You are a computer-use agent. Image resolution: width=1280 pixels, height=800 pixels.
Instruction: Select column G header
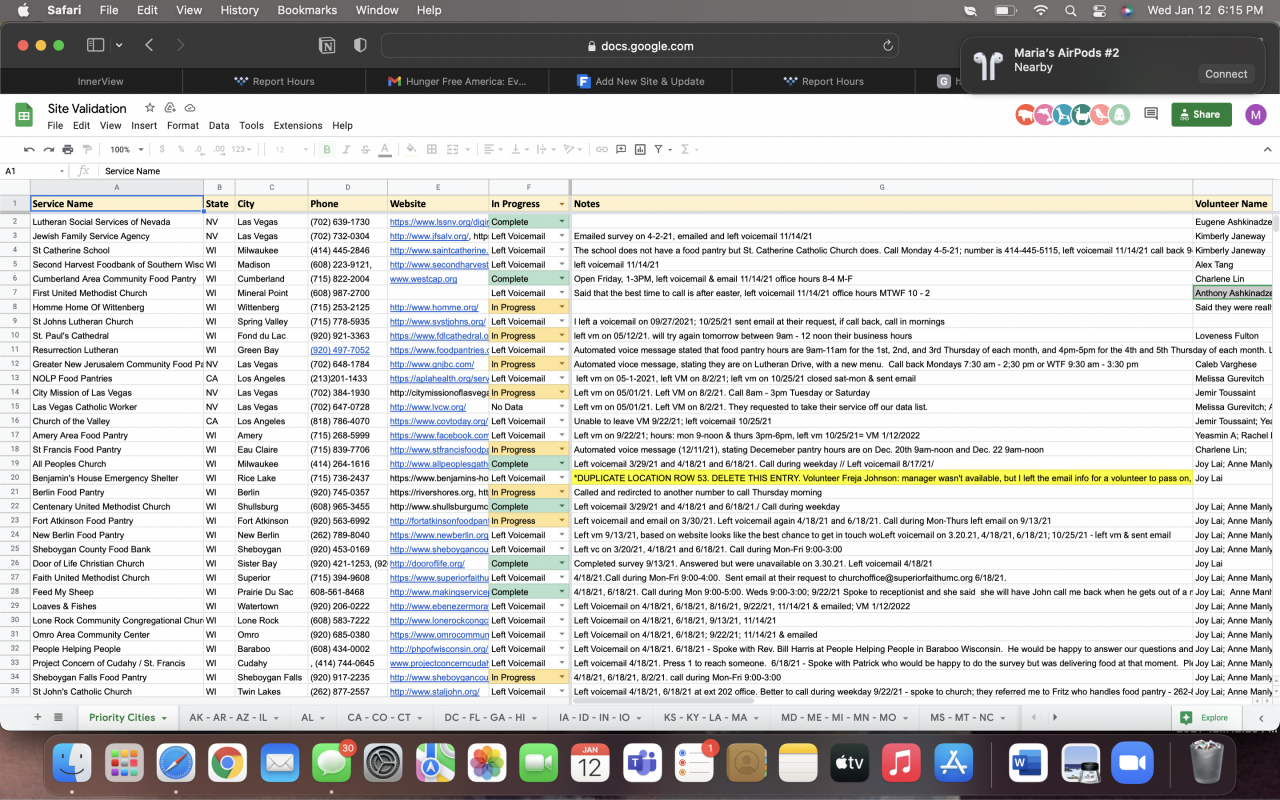(x=882, y=187)
